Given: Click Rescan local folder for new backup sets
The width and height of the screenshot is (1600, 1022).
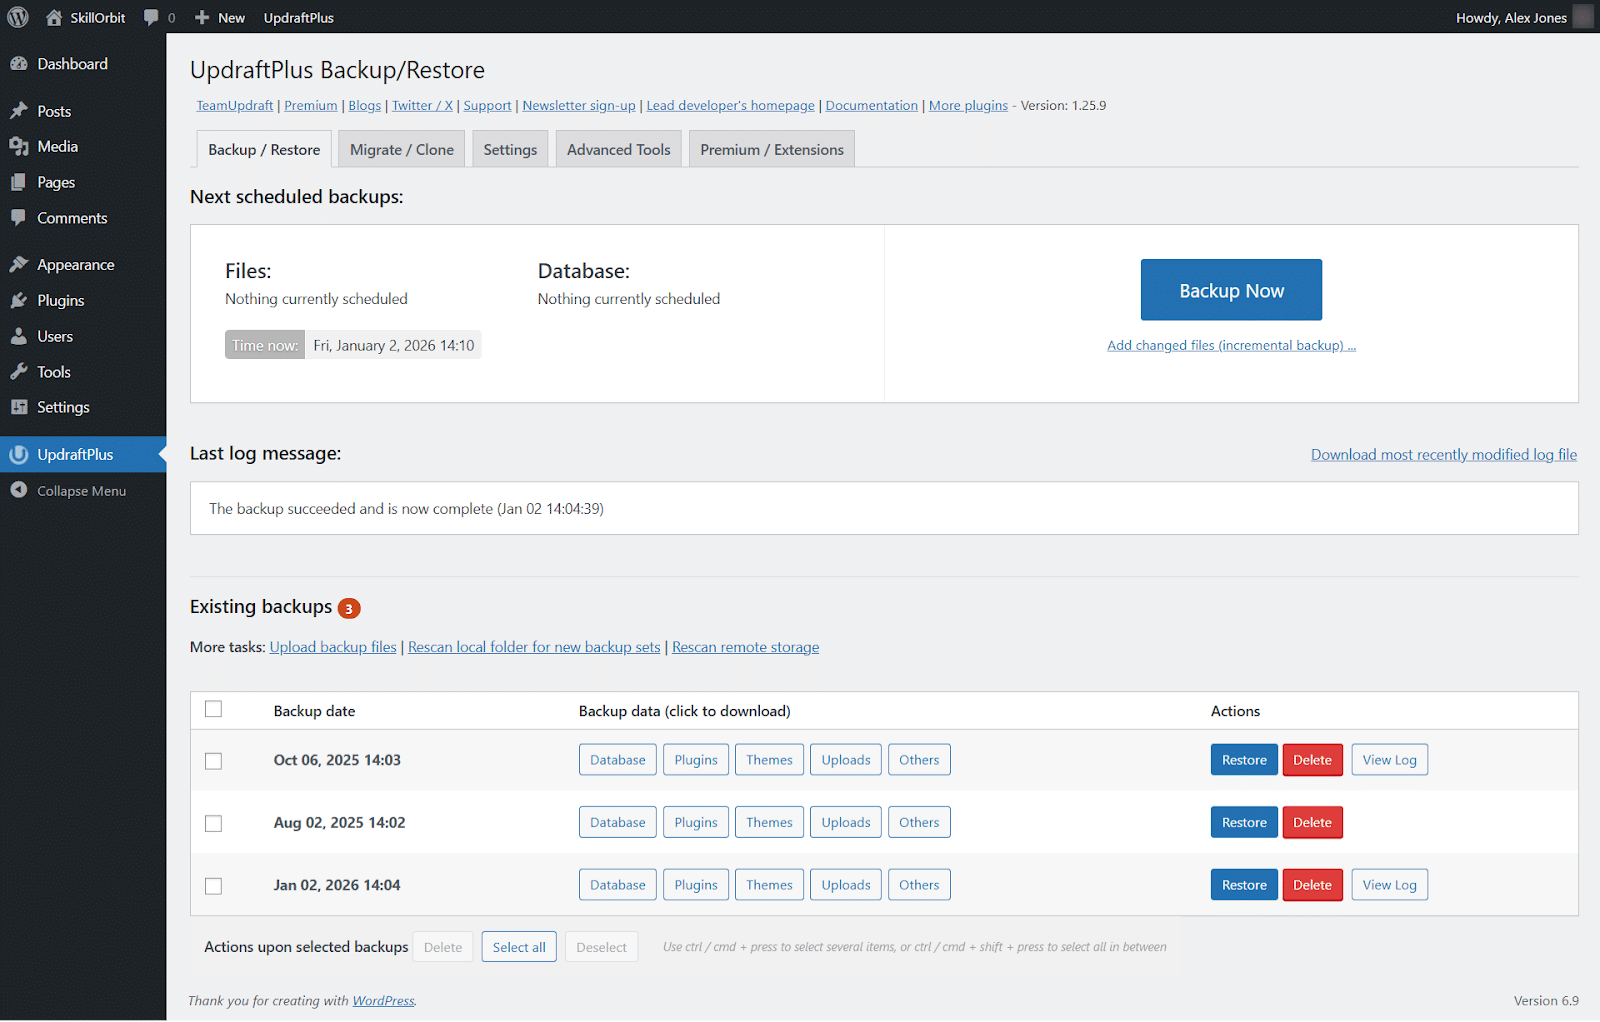Looking at the screenshot, I should pos(534,647).
